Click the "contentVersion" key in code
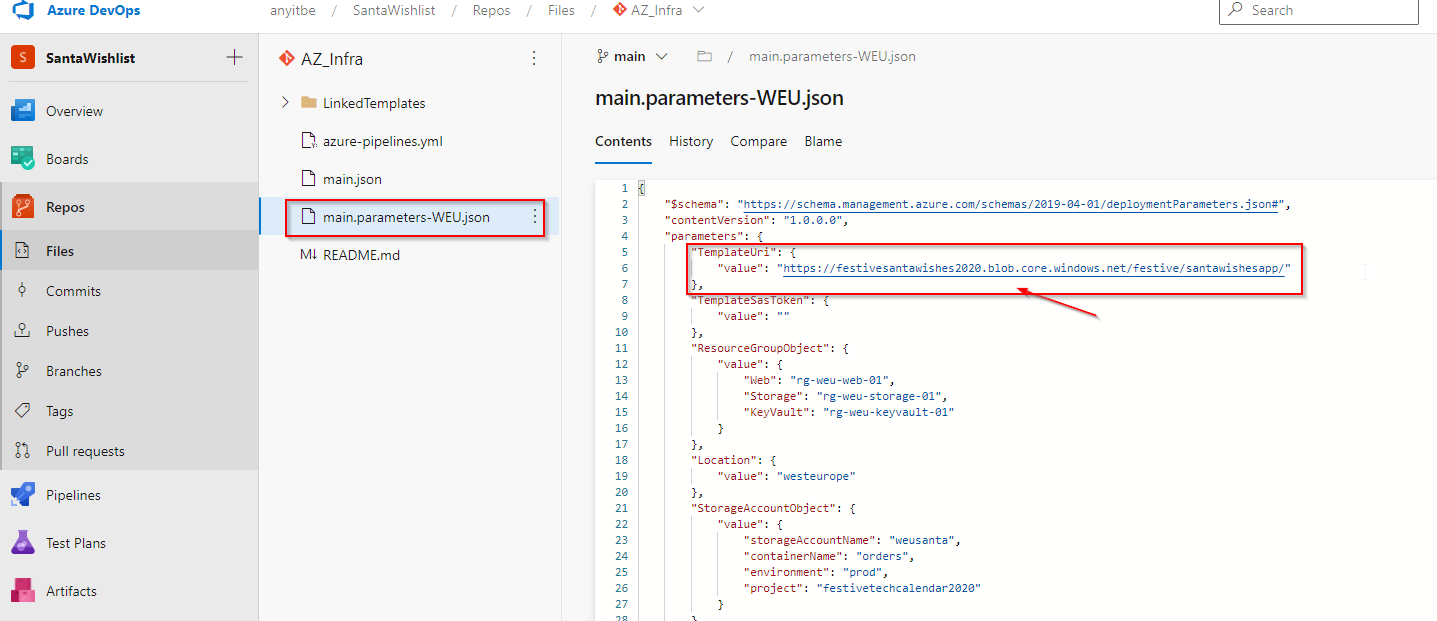This screenshot has height=621, width=1437. [719, 220]
